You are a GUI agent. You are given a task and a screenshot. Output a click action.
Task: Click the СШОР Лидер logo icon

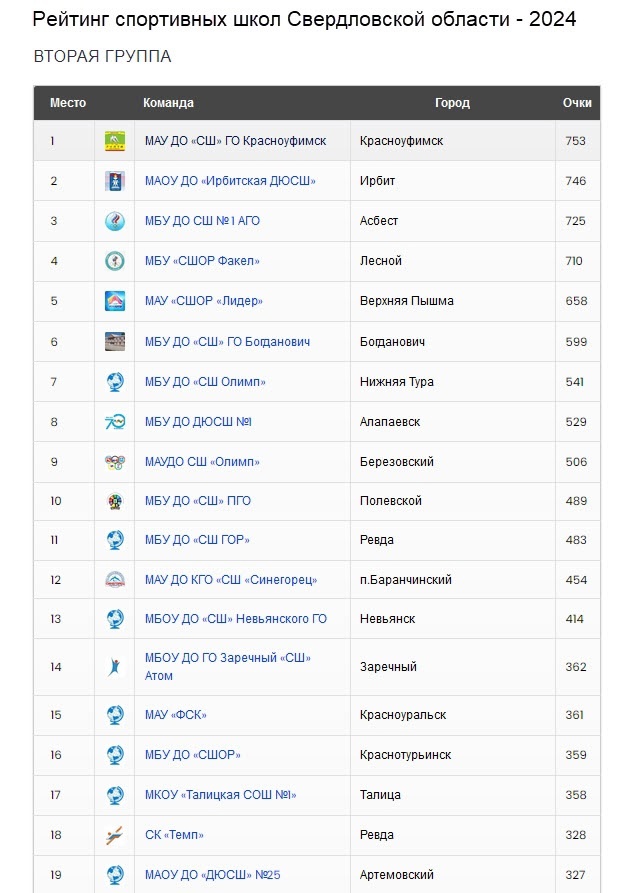pyautogui.click(x=114, y=301)
